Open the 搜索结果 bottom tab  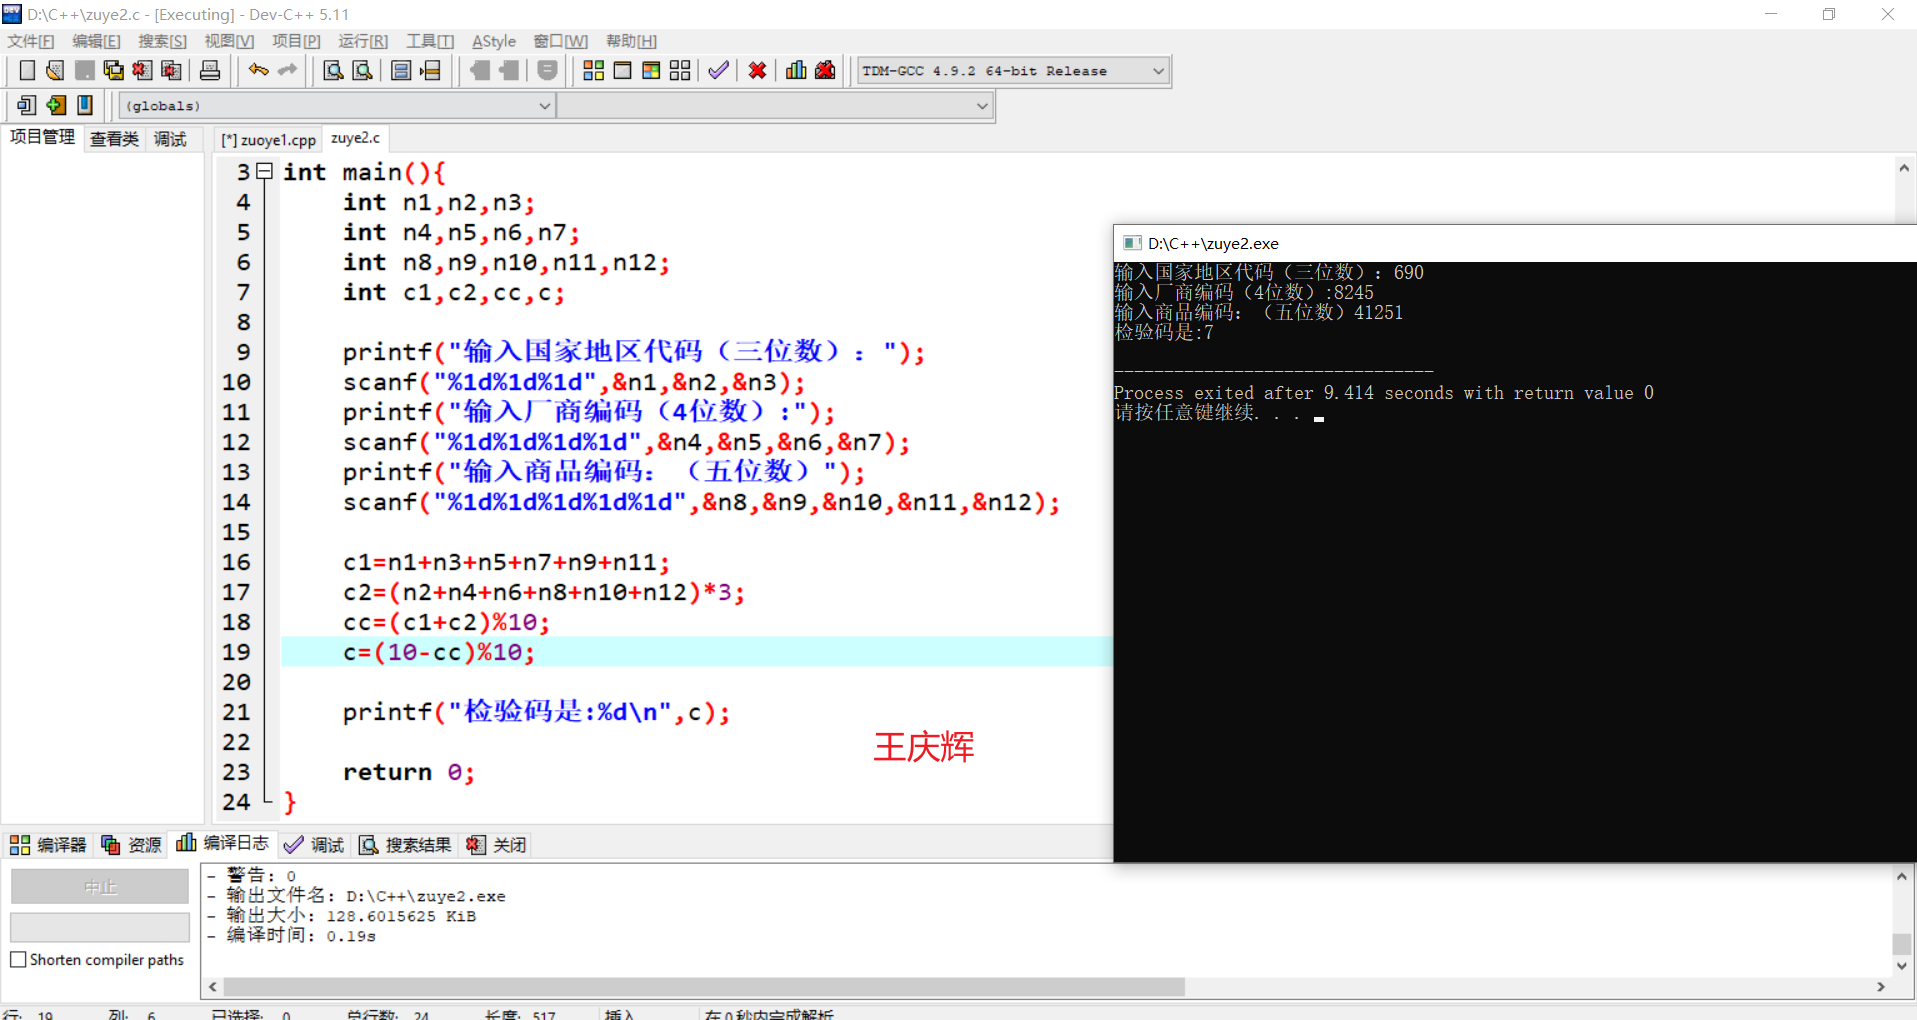click(x=406, y=845)
